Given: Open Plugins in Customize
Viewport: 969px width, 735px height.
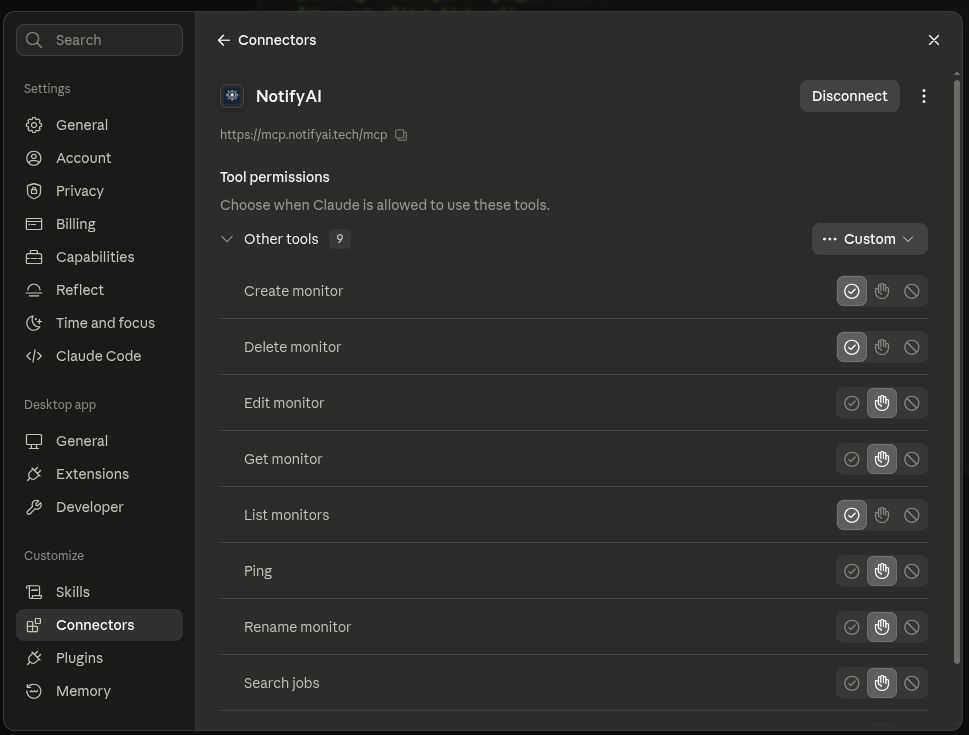Looking at the screenshot, I should (99, 658).
